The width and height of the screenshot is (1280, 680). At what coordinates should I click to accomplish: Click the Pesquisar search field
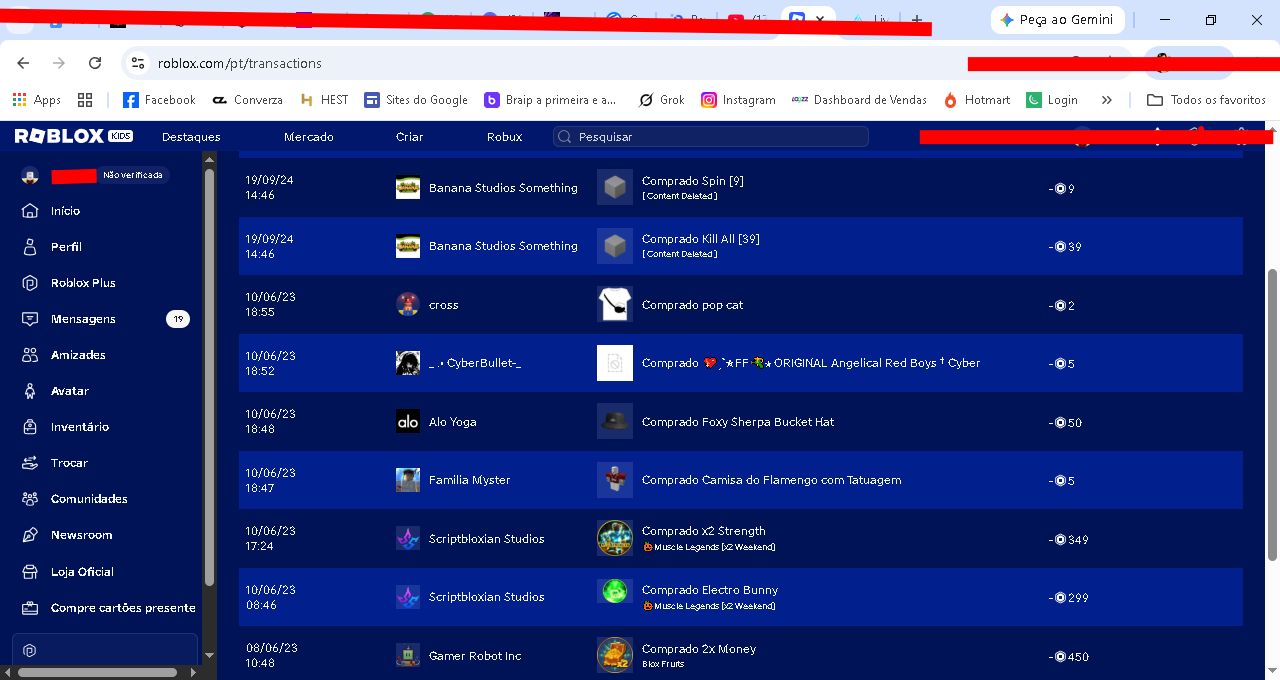(710, 137)
